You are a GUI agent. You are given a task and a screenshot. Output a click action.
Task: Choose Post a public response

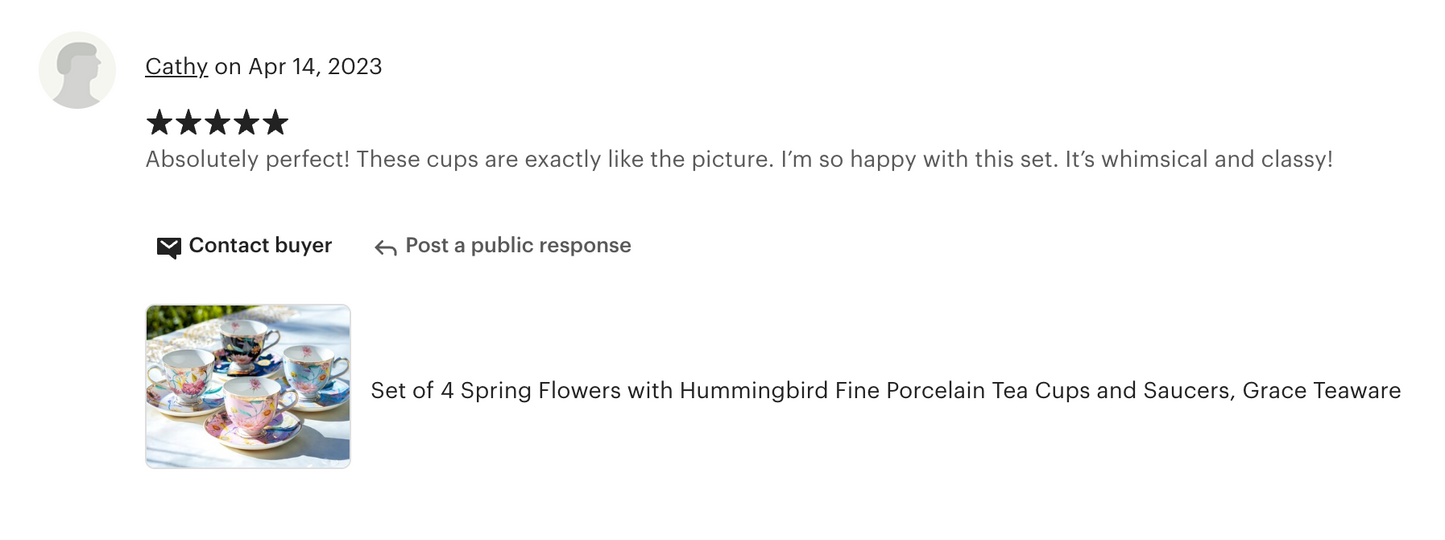pos(518,246)
